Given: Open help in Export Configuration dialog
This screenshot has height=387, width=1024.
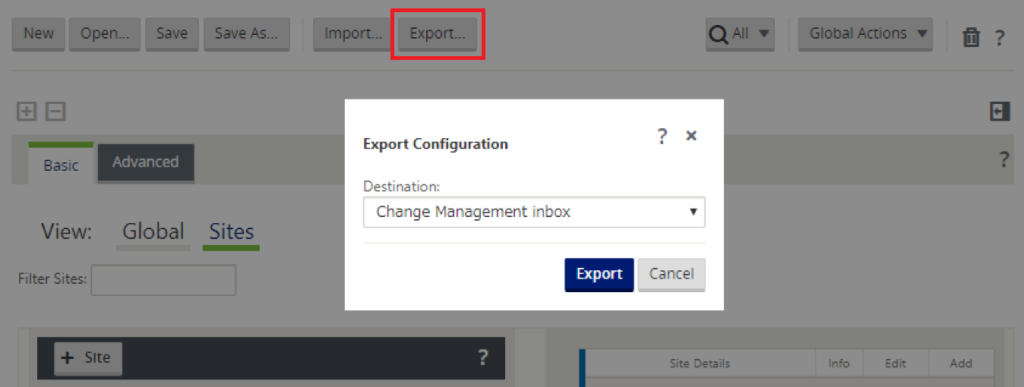Looking at the screenshot, I should (662, 136).
